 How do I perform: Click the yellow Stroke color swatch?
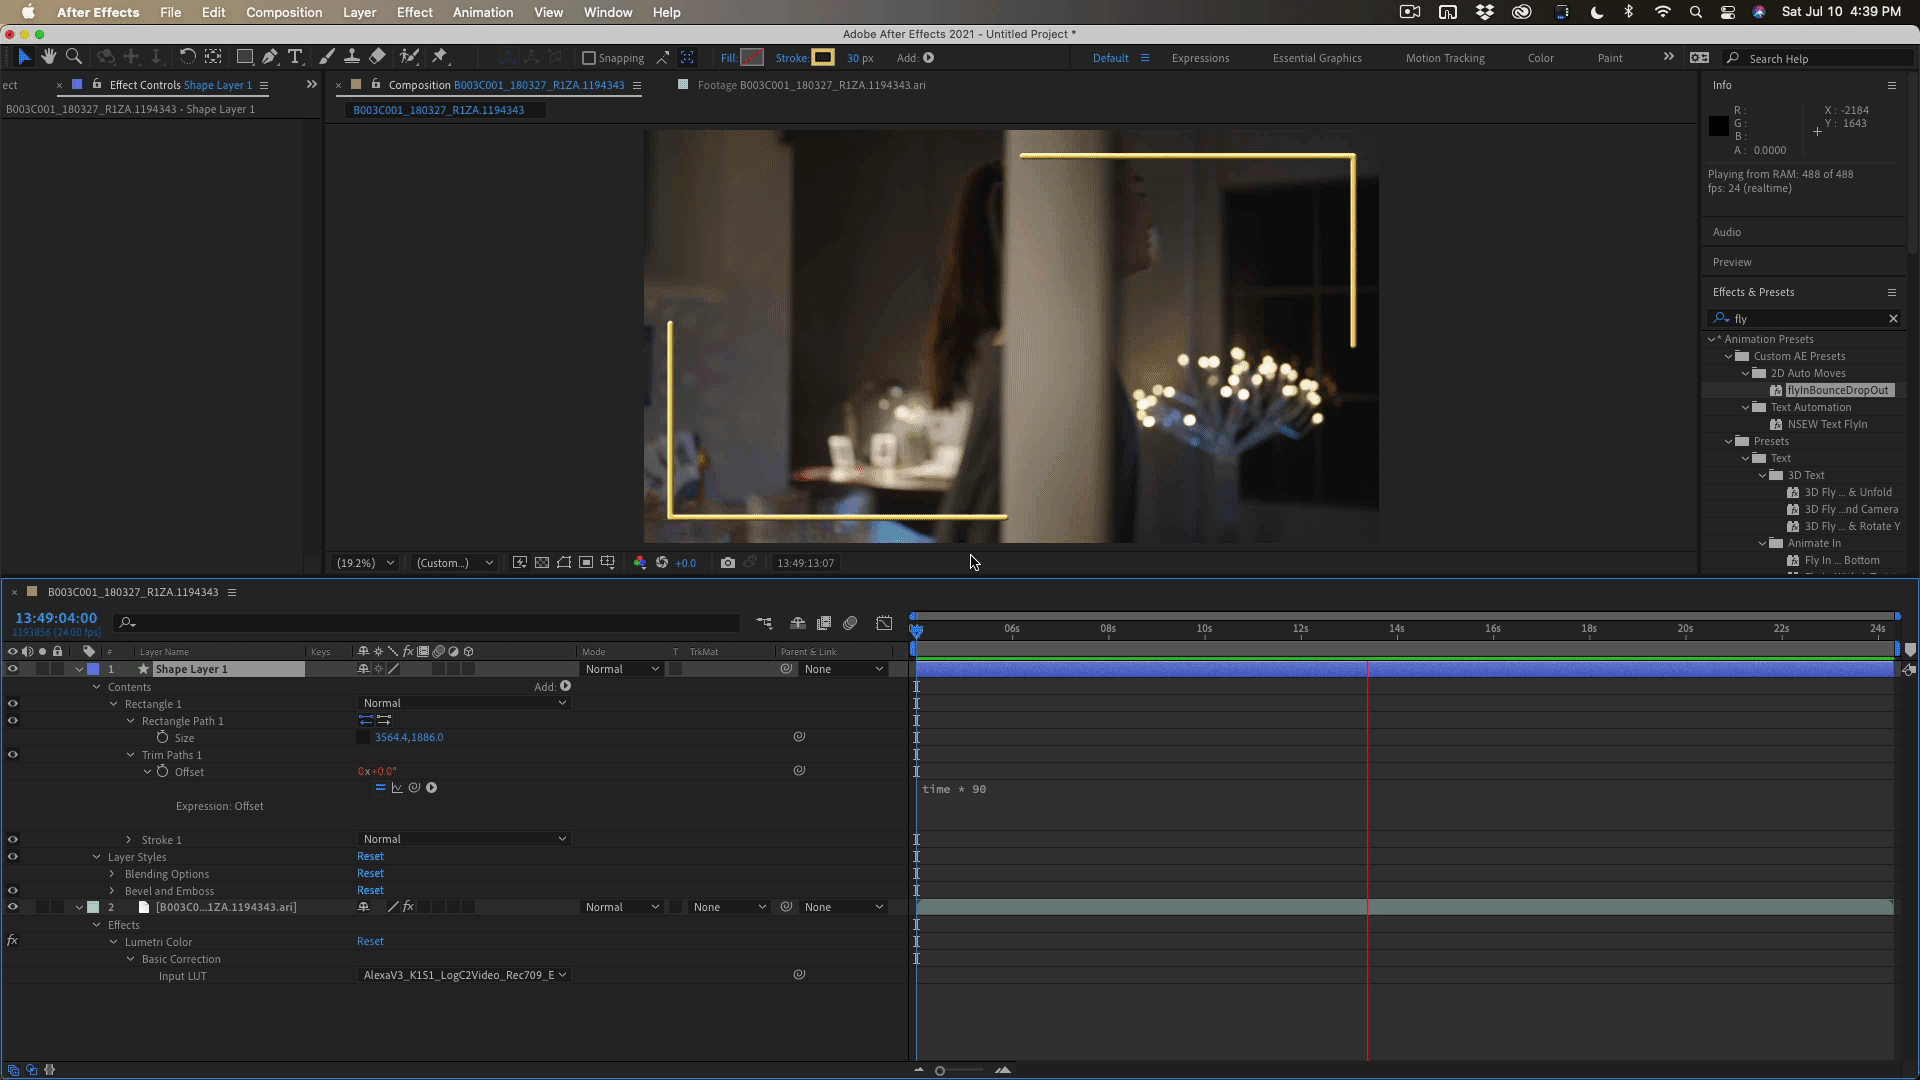click(x=822, y=57)
